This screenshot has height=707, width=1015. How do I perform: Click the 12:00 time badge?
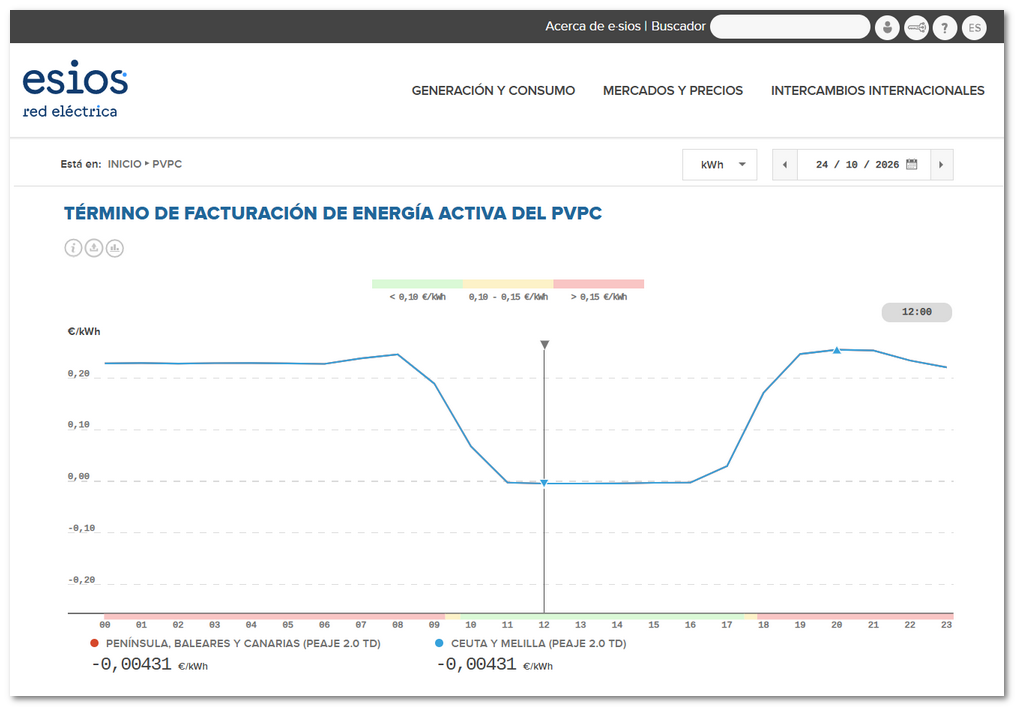pyautogui.click(x=917, y=312)
